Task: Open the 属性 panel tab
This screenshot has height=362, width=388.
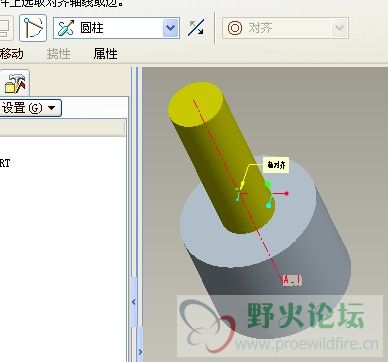Action: click(105, 53)
